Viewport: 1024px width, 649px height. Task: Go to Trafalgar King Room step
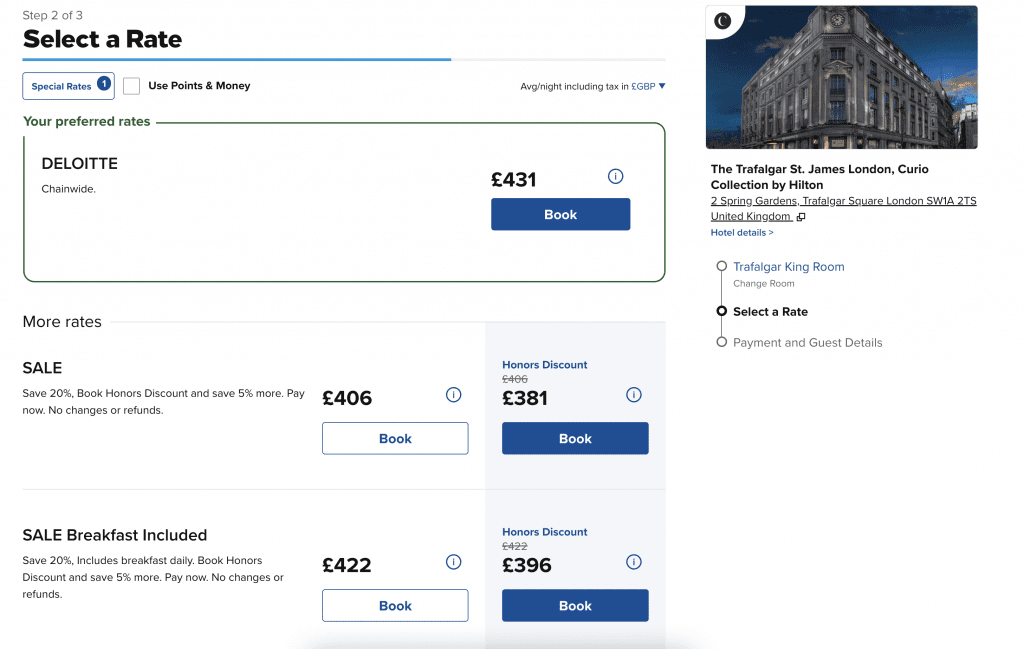[x=788, y=266]
